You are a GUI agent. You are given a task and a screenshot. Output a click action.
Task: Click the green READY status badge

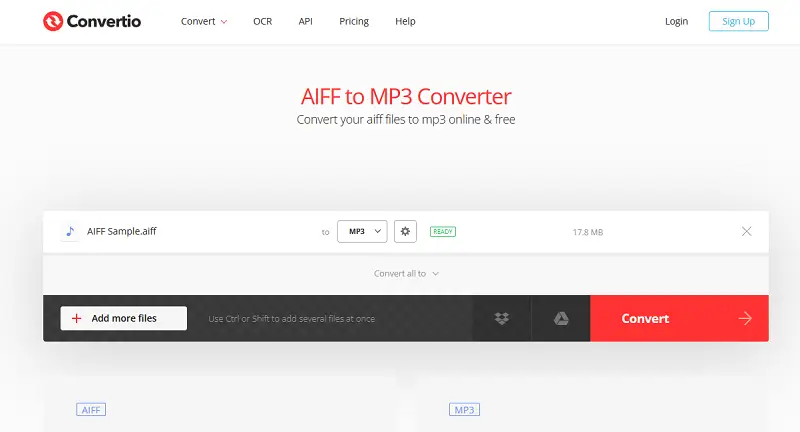point(443,232)
